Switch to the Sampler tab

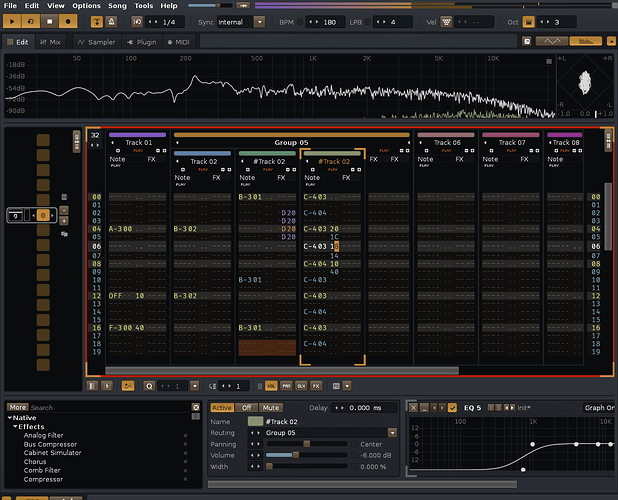96,42
